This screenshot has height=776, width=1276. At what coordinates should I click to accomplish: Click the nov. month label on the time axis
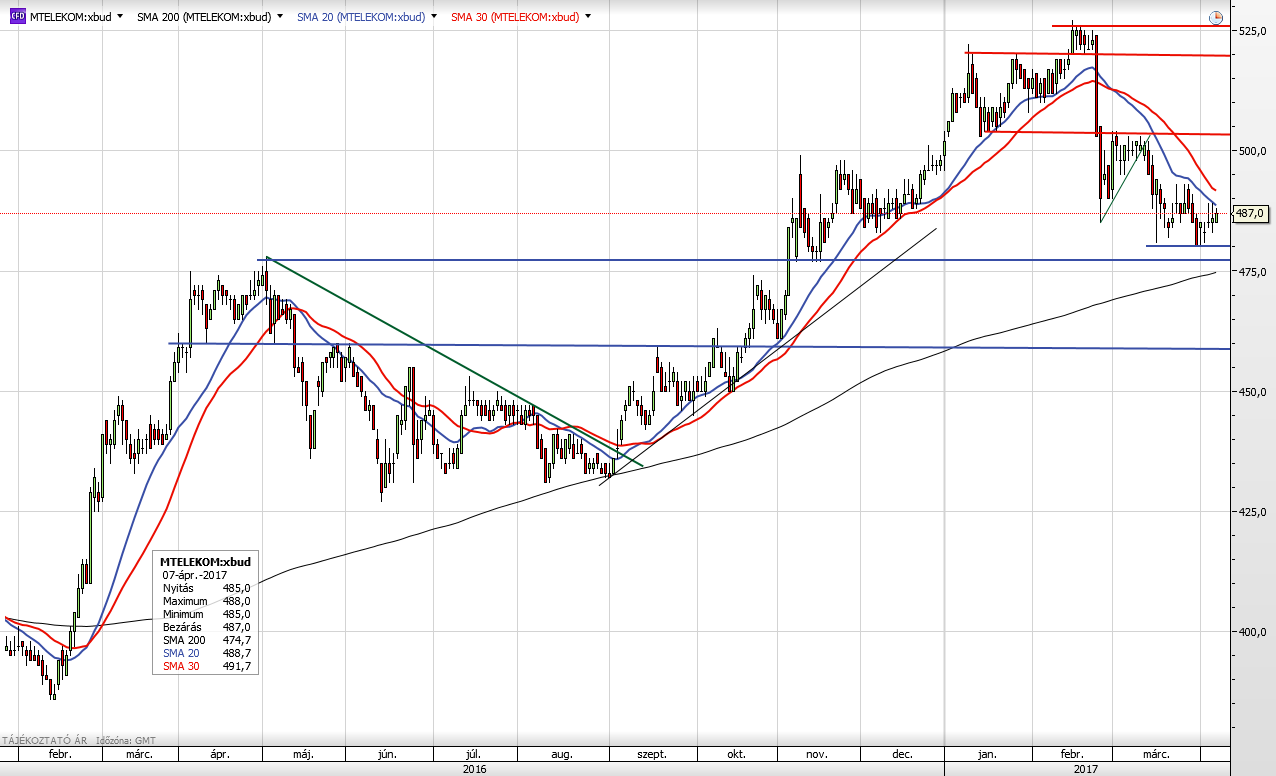point(816,755)
